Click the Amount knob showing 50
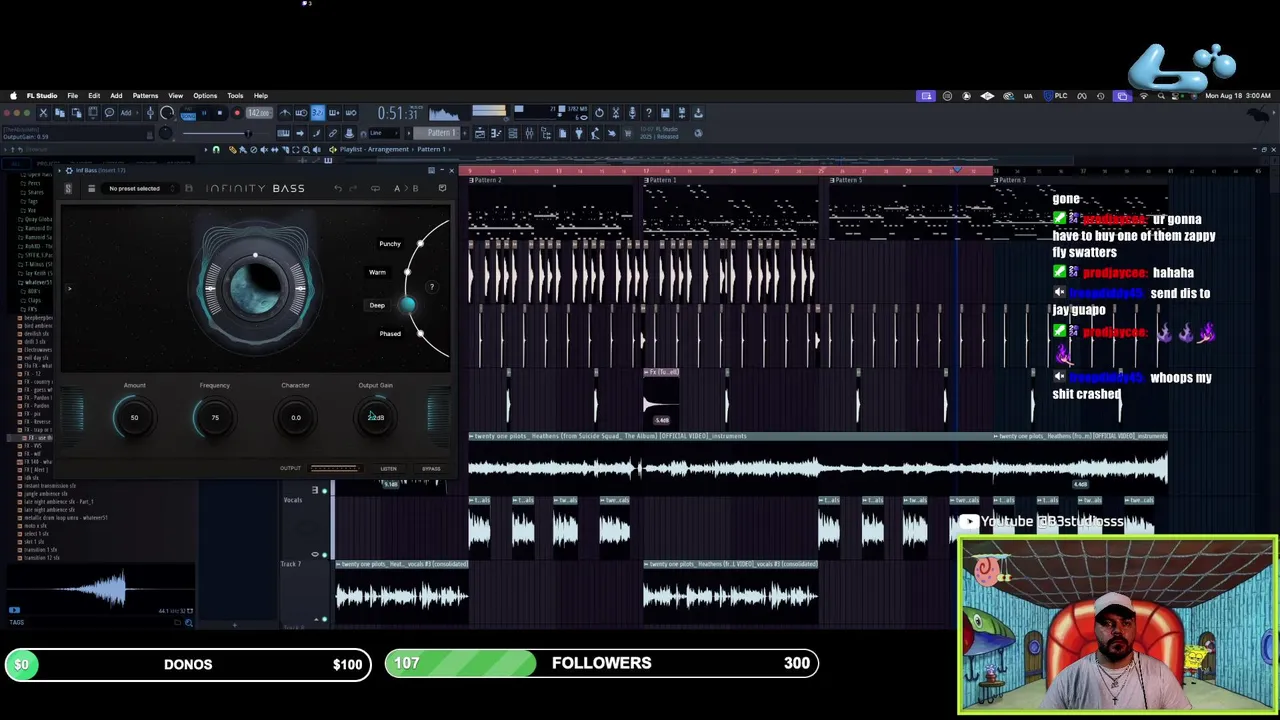 click(134, 417)
